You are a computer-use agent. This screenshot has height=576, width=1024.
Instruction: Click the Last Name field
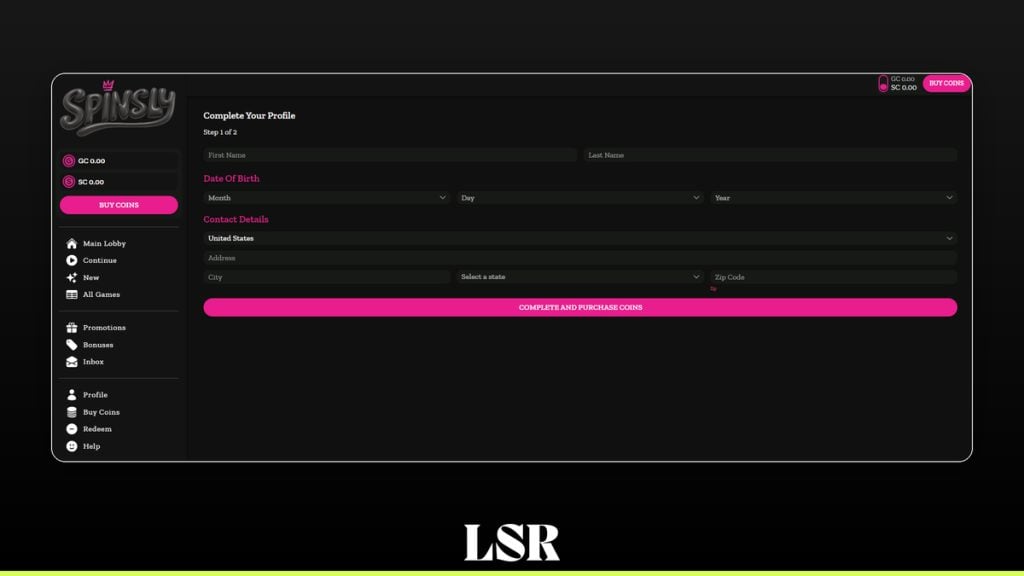tap(771, 155)
